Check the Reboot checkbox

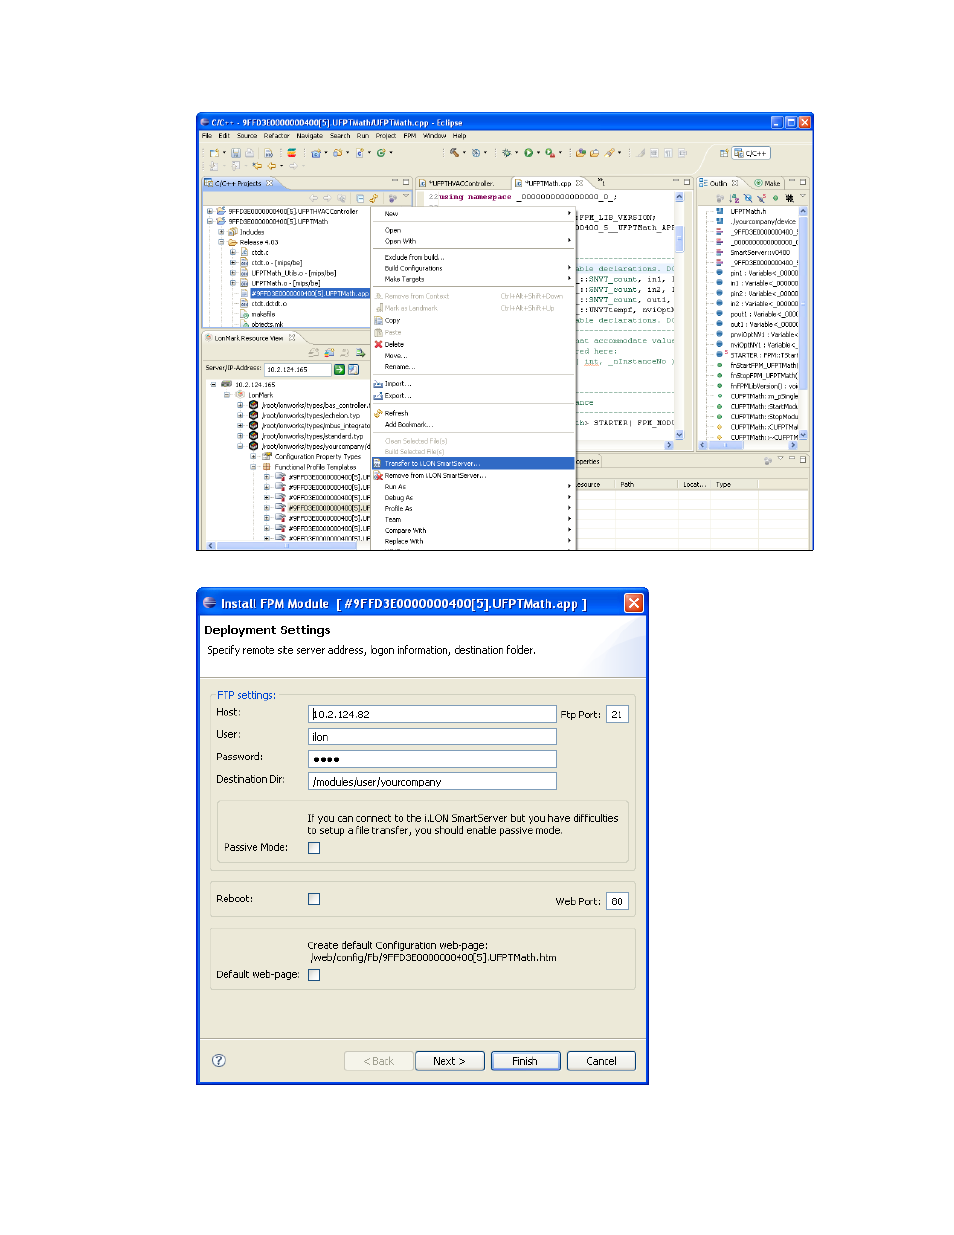[x=314, y=899]
